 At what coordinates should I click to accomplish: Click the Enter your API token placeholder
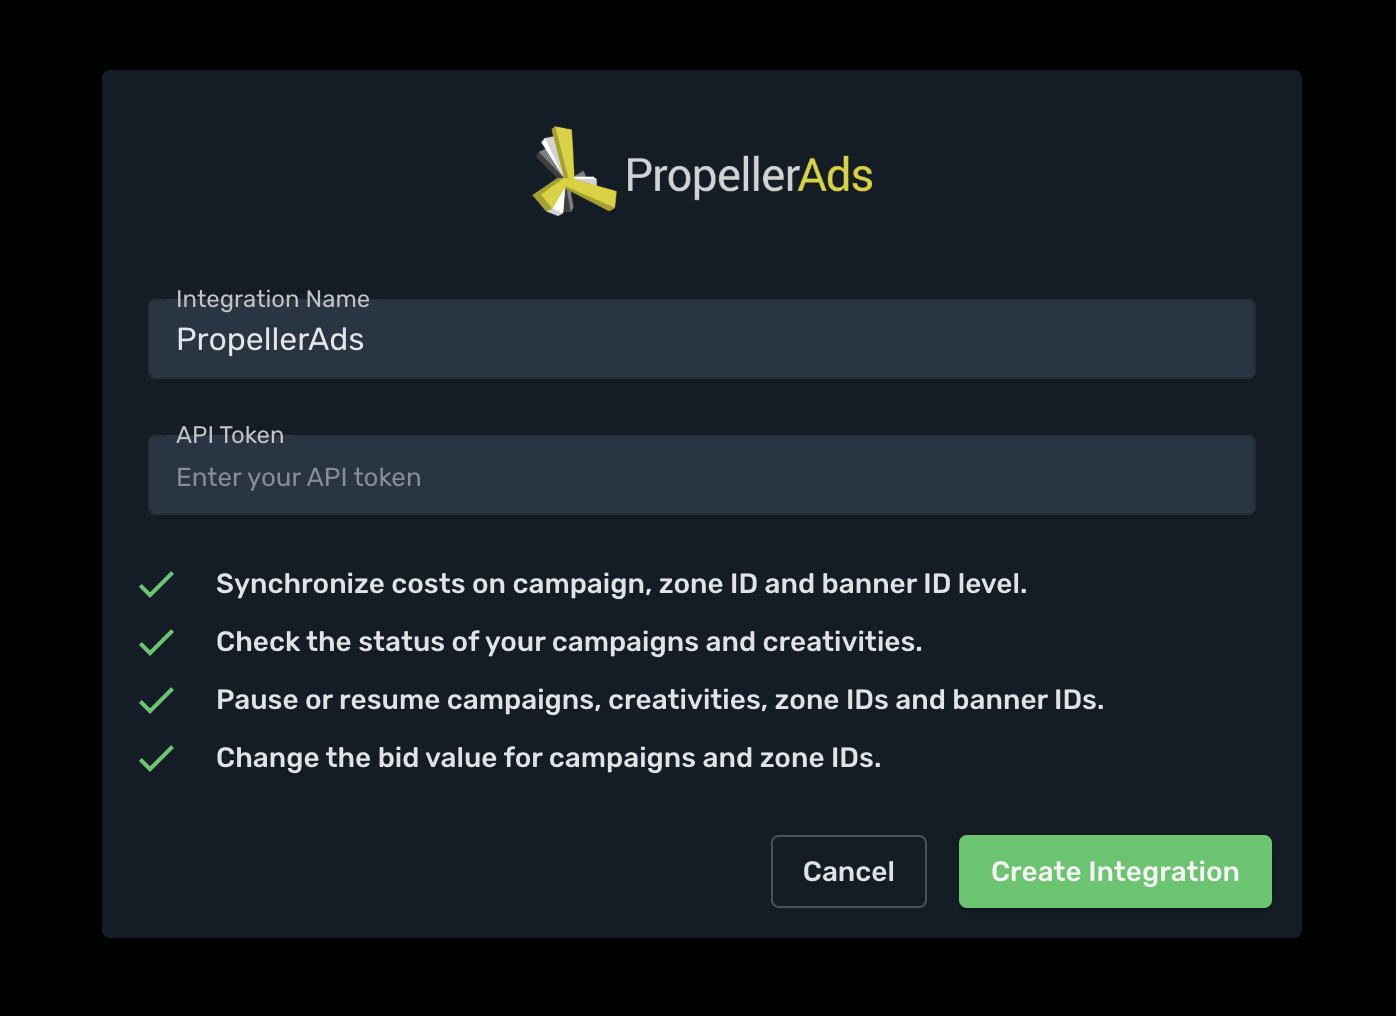(299, 478)
